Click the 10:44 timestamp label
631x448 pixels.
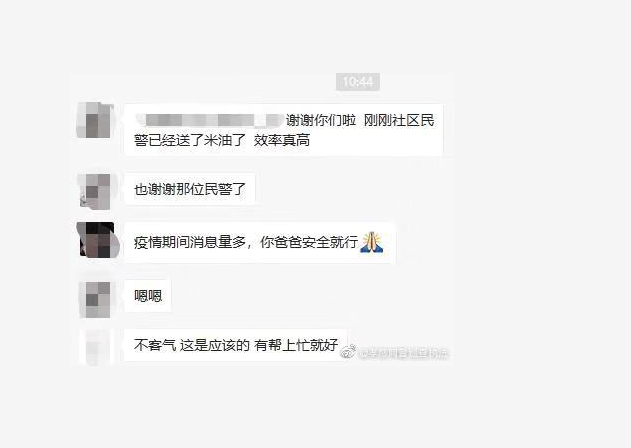pos(358,82)
